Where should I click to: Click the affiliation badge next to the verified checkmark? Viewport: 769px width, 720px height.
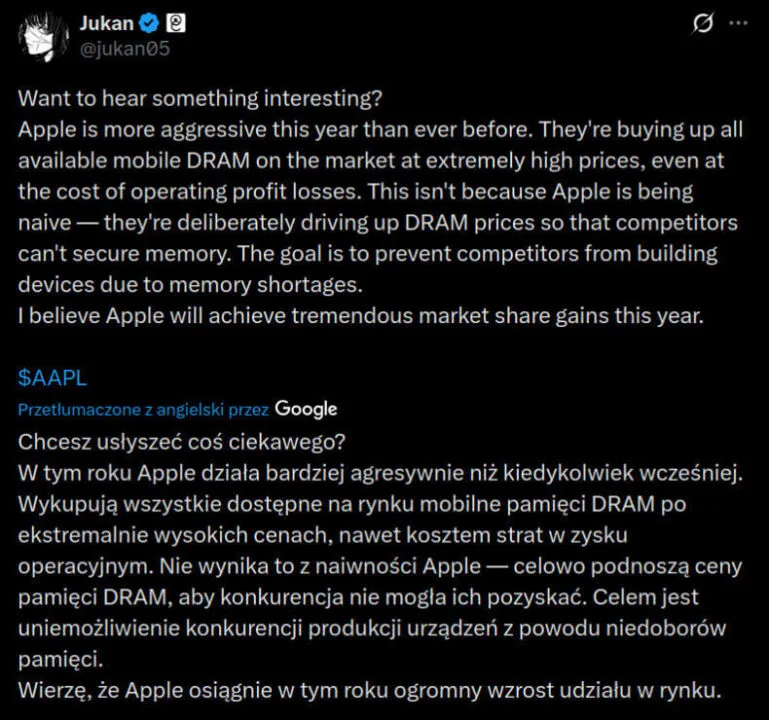tap(175, 24)
